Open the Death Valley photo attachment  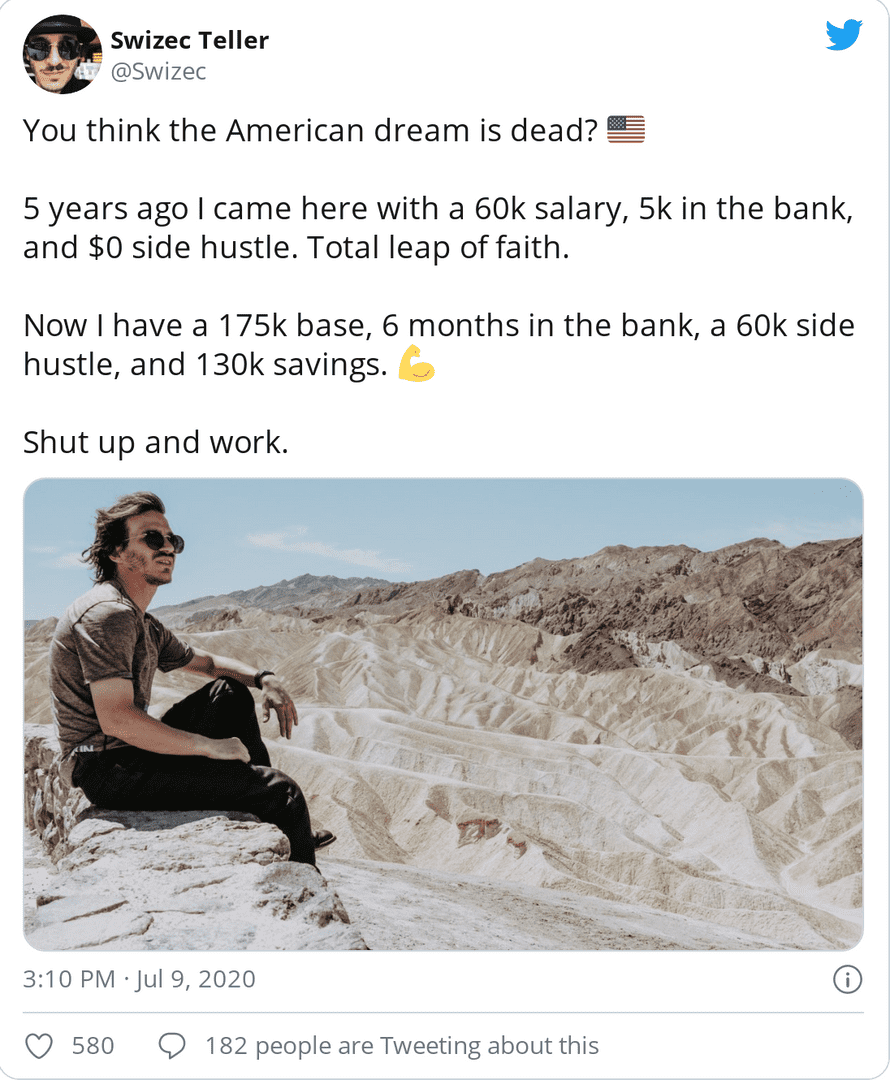(445, 715)
